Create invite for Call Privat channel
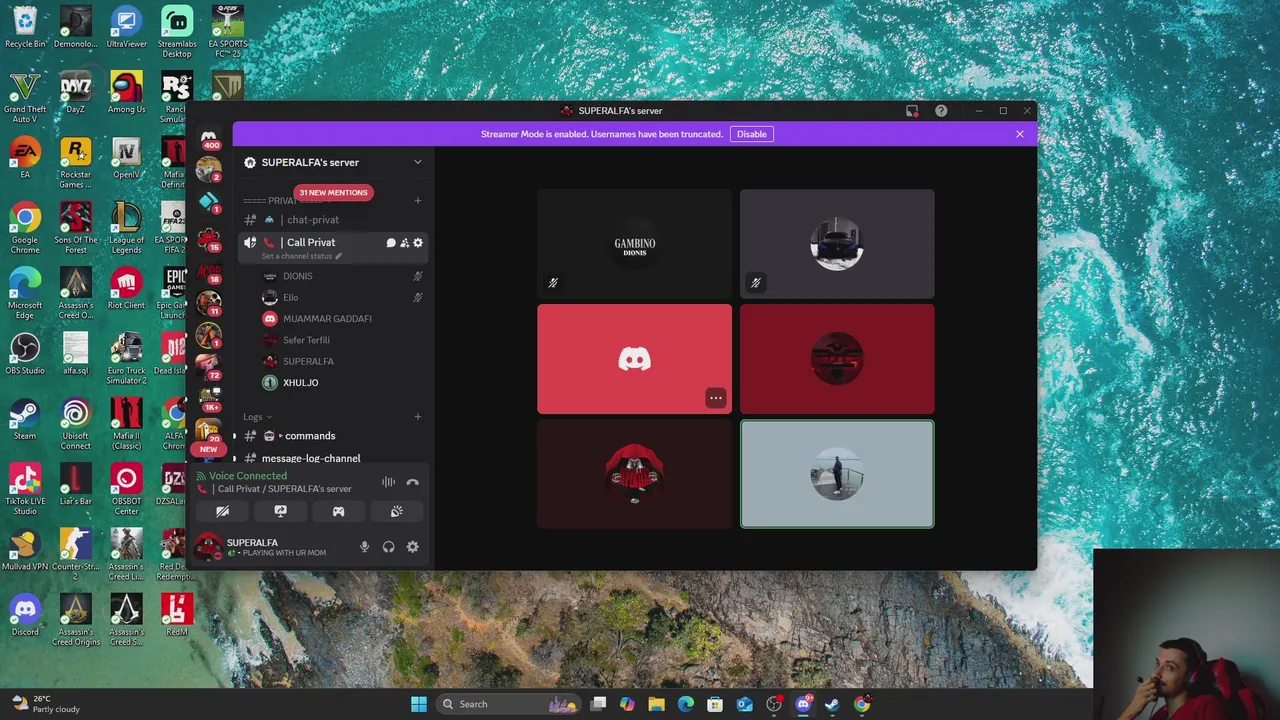The height and width of the screenshot is (720, 1280). coord(404,243)
